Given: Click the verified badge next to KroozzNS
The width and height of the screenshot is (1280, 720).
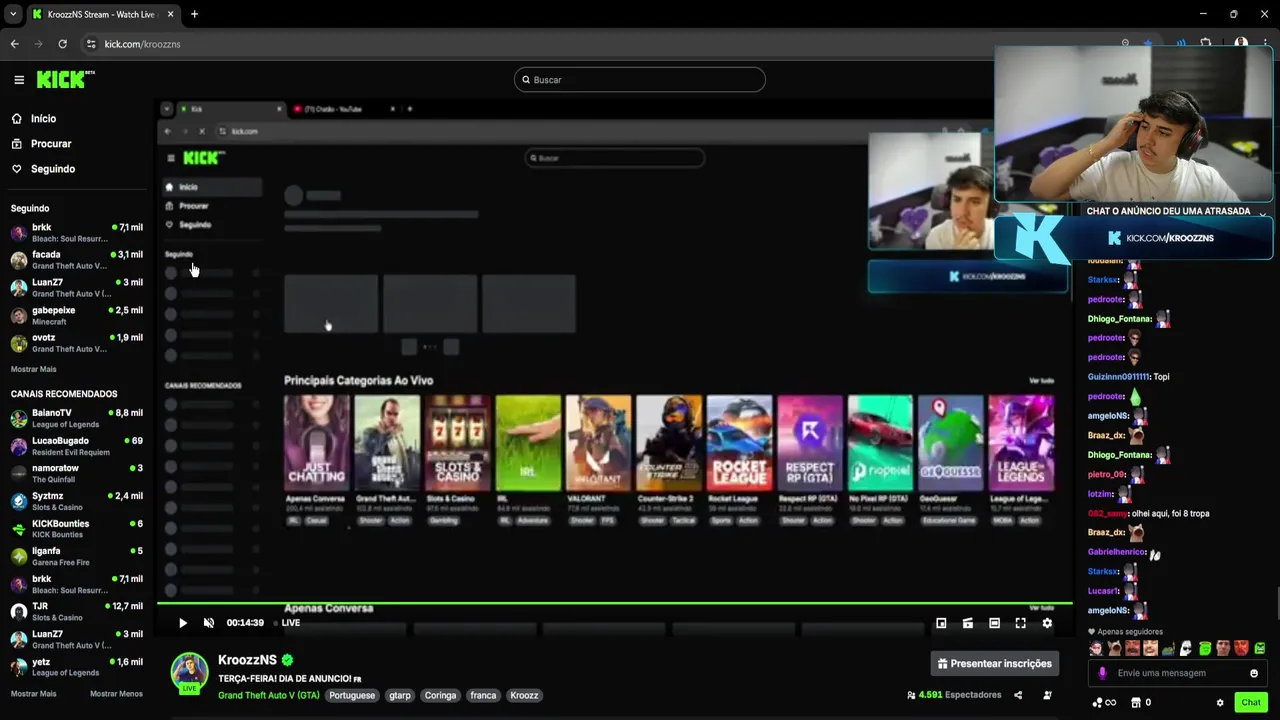Looking at the screenshot, I should click(x=288, y=660).
